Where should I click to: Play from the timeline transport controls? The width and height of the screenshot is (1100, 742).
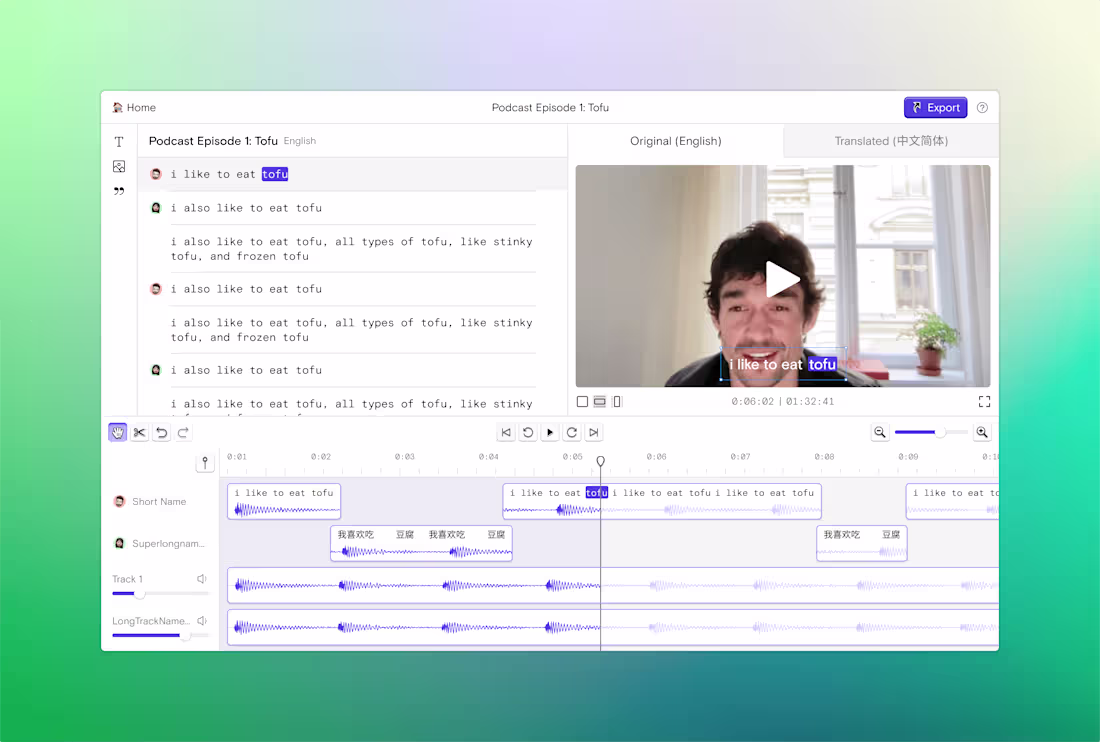click(550, 432)
